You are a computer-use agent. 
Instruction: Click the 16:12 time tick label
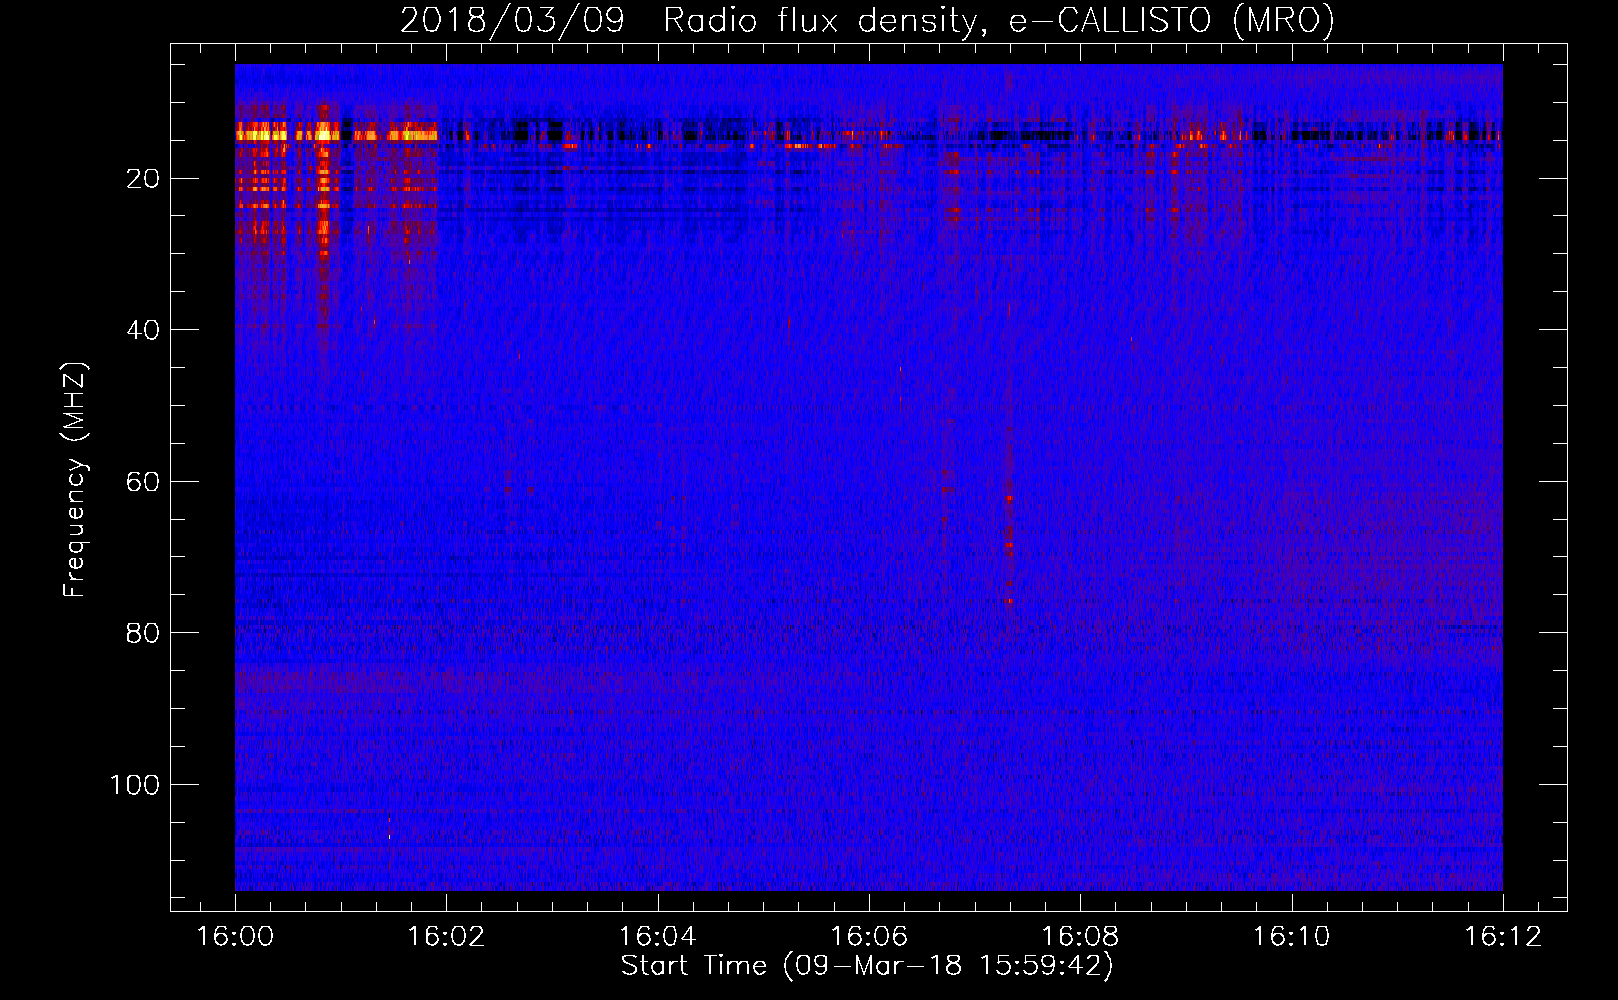point(1504,937)
